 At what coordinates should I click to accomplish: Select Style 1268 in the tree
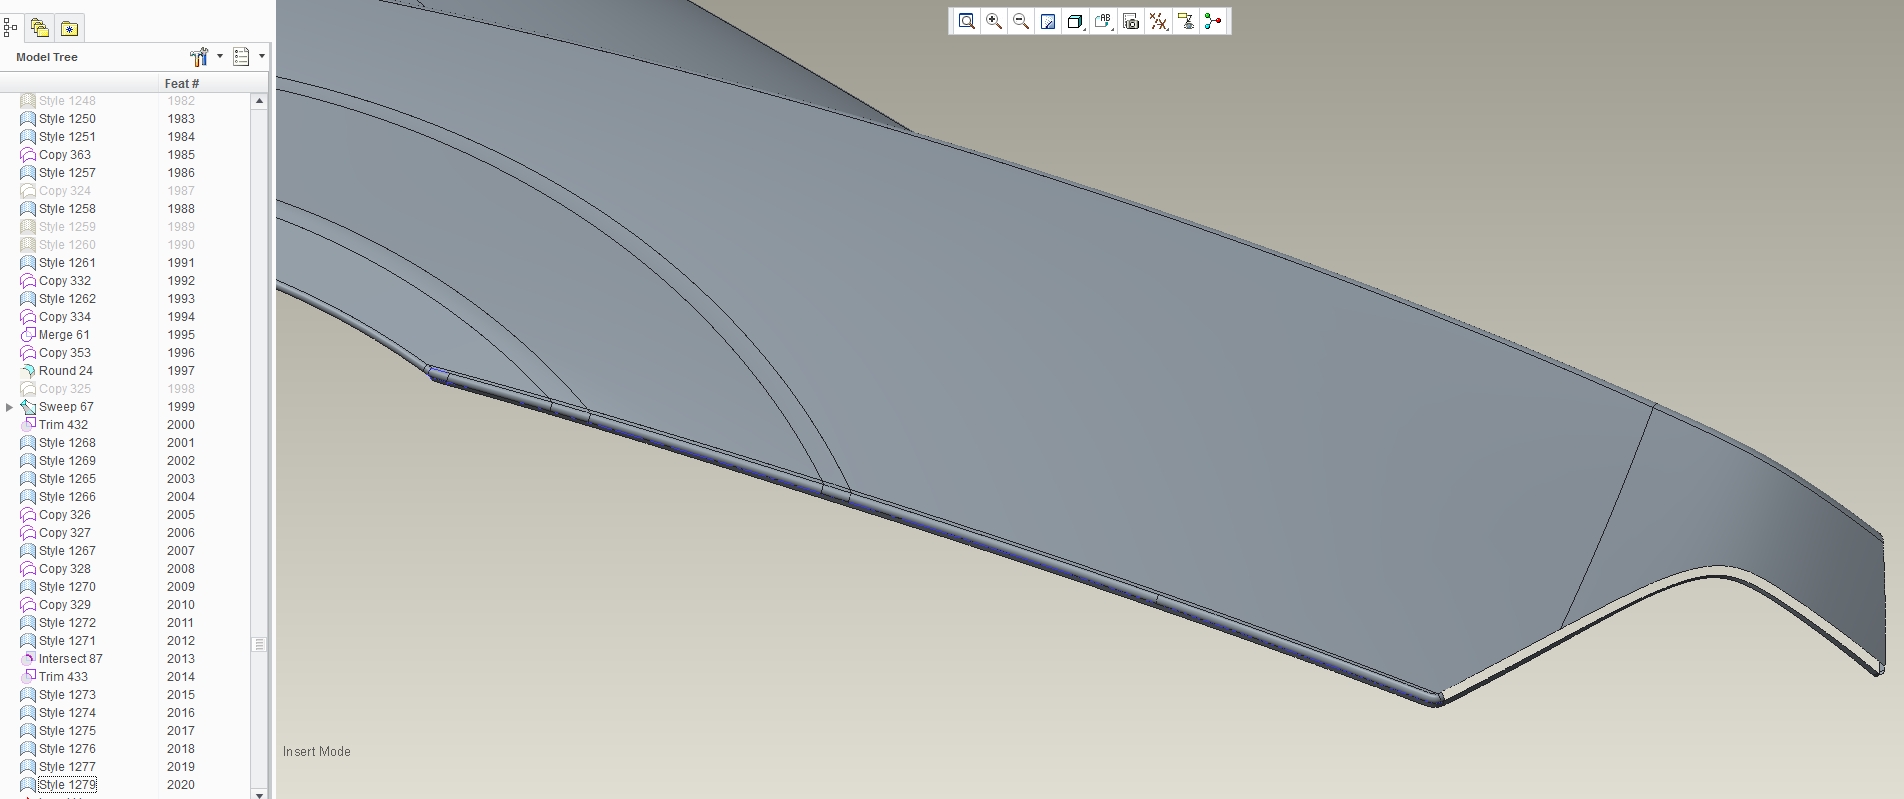[67, 443]
